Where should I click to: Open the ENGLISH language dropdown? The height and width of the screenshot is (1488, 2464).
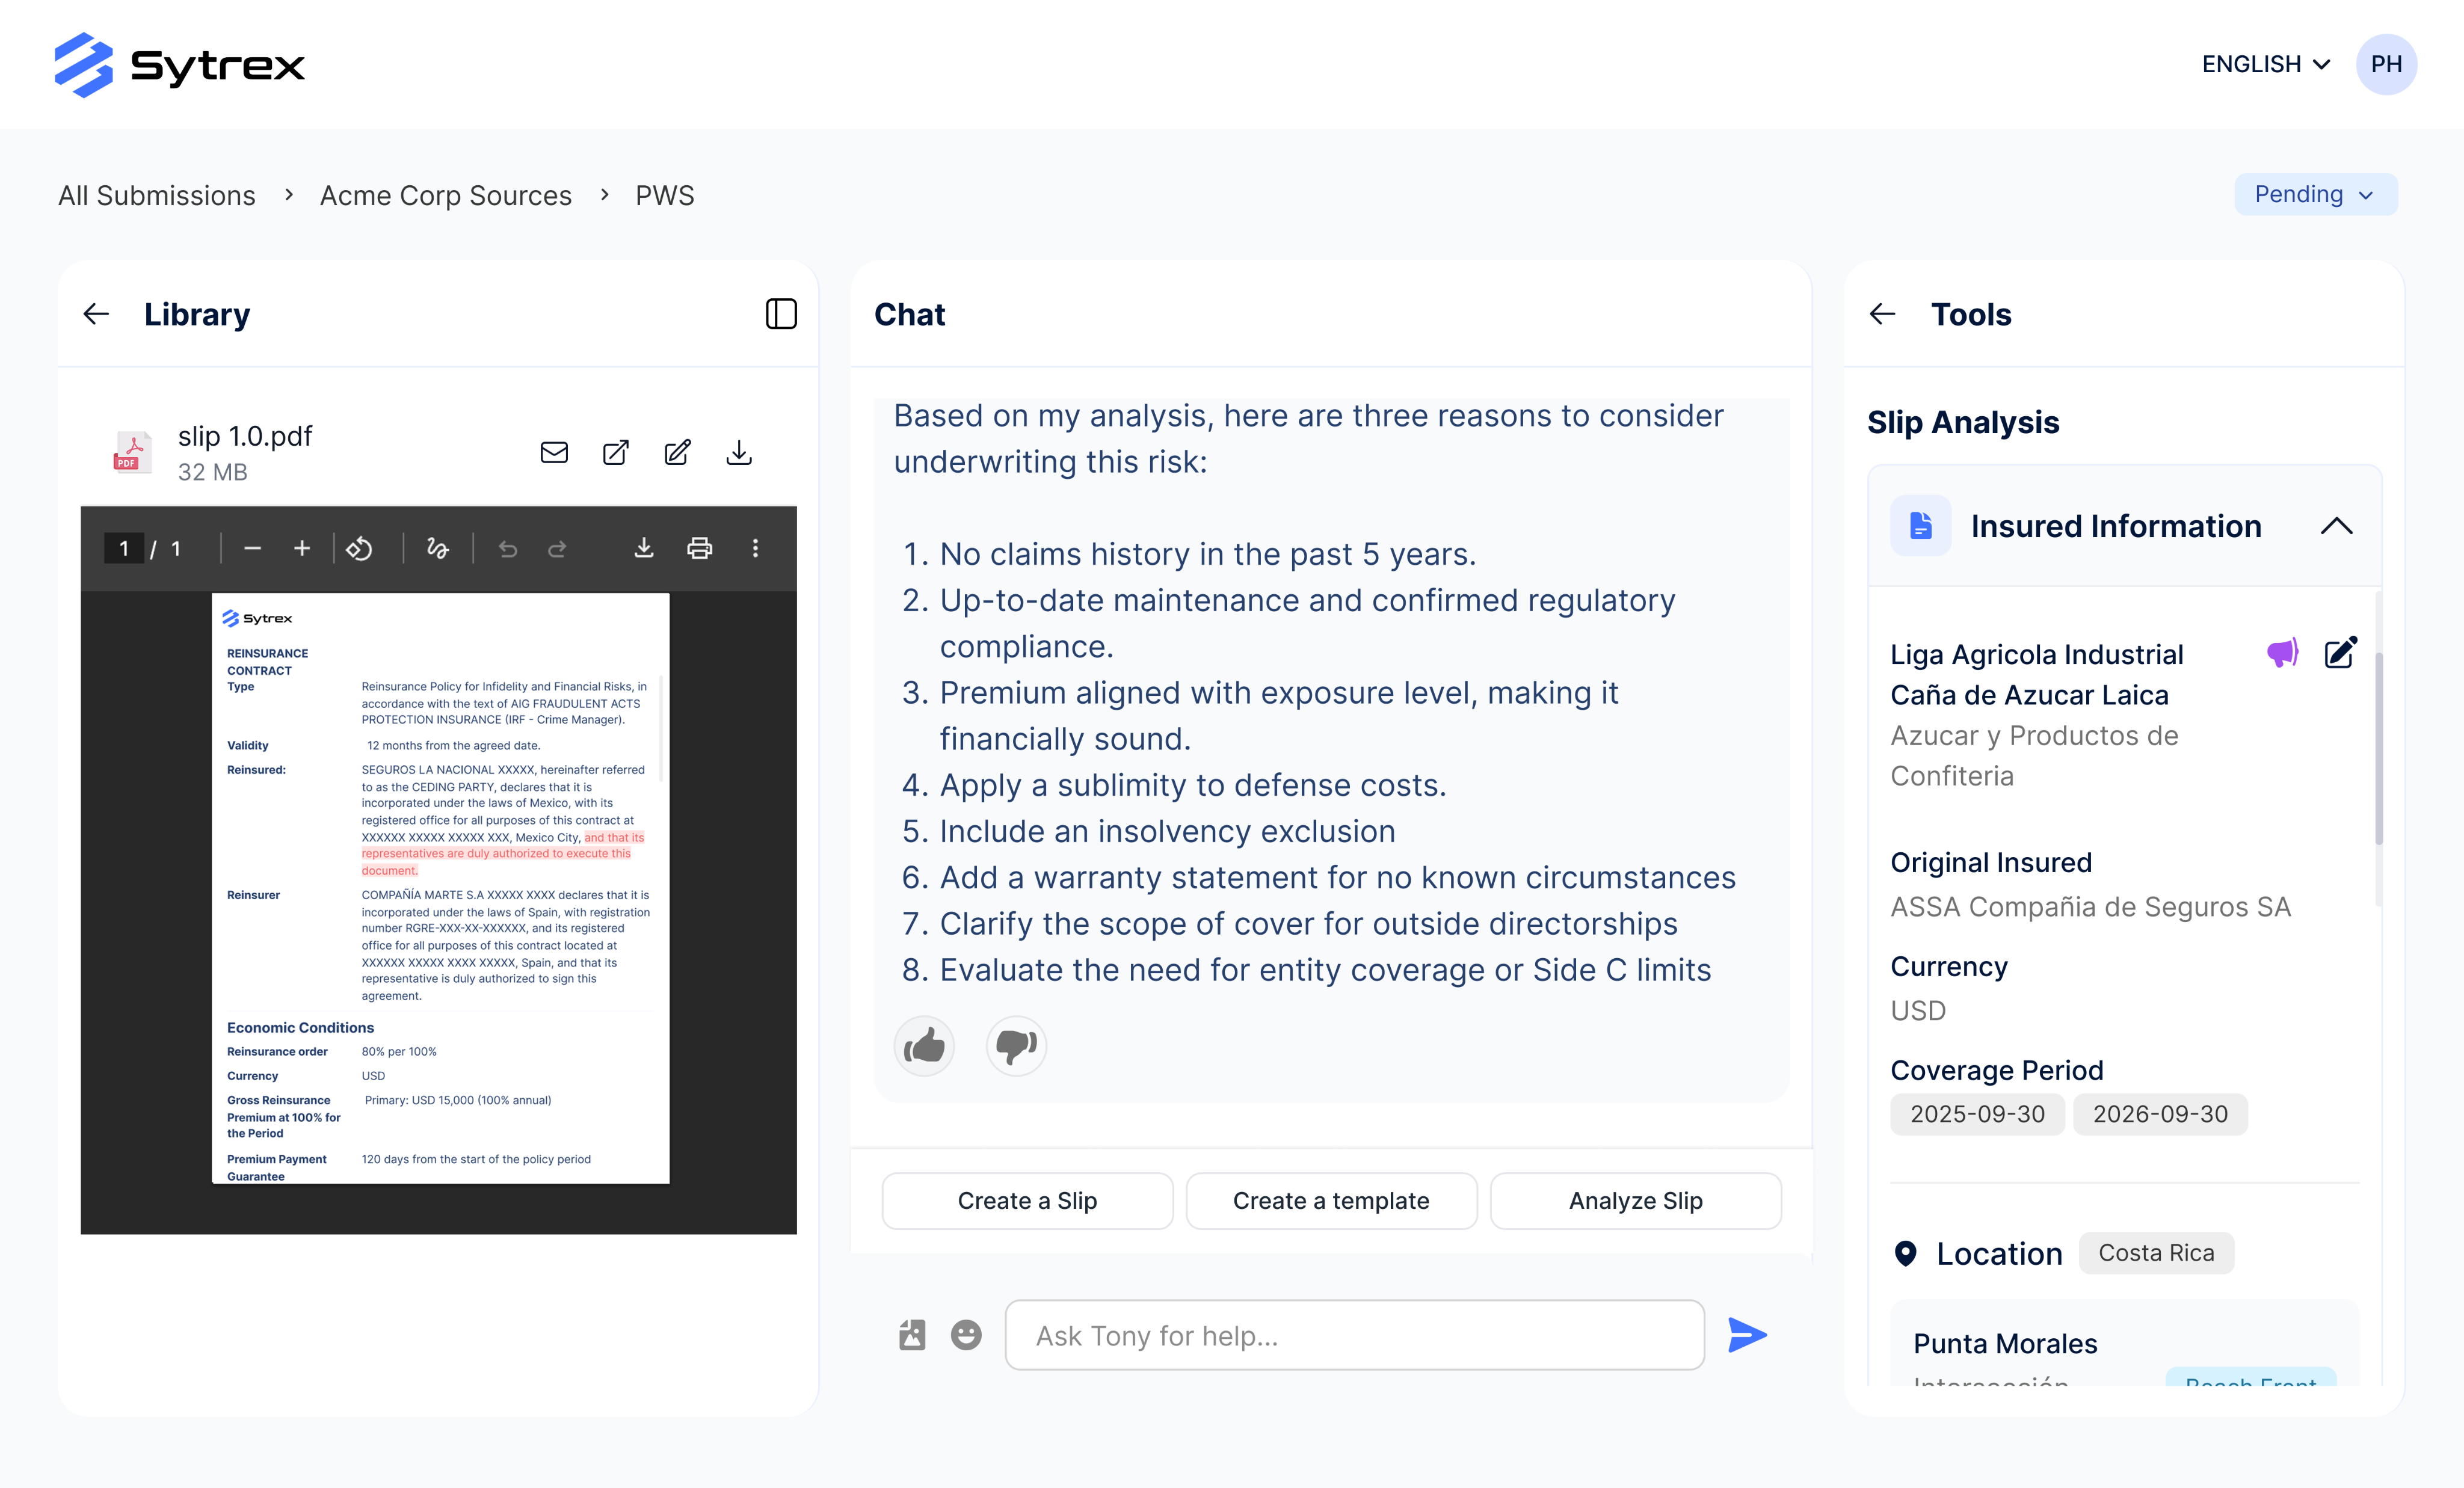2265,64
